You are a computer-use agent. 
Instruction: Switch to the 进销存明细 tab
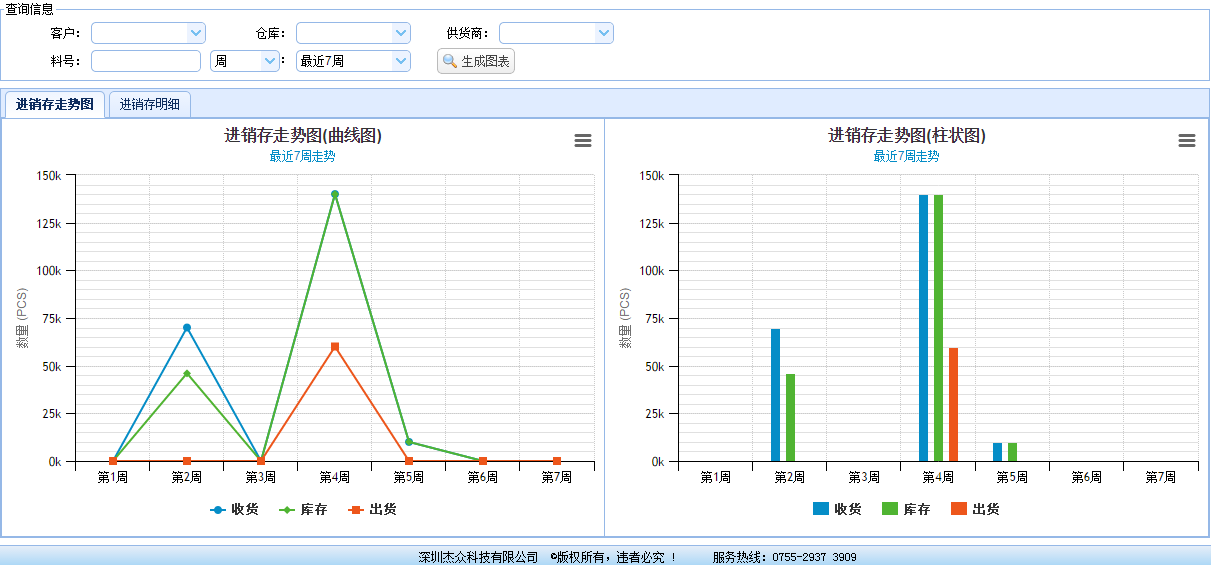pos(150,104)
